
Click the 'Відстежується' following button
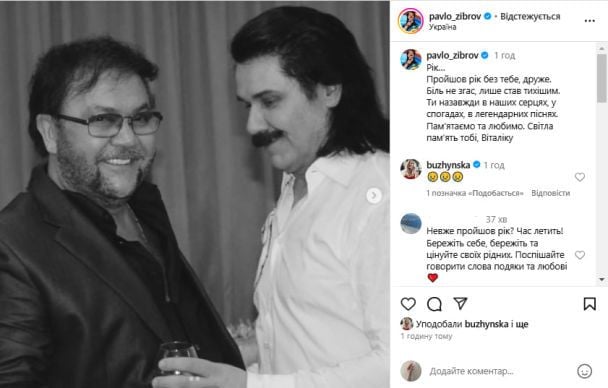click(x=530, y=16)
